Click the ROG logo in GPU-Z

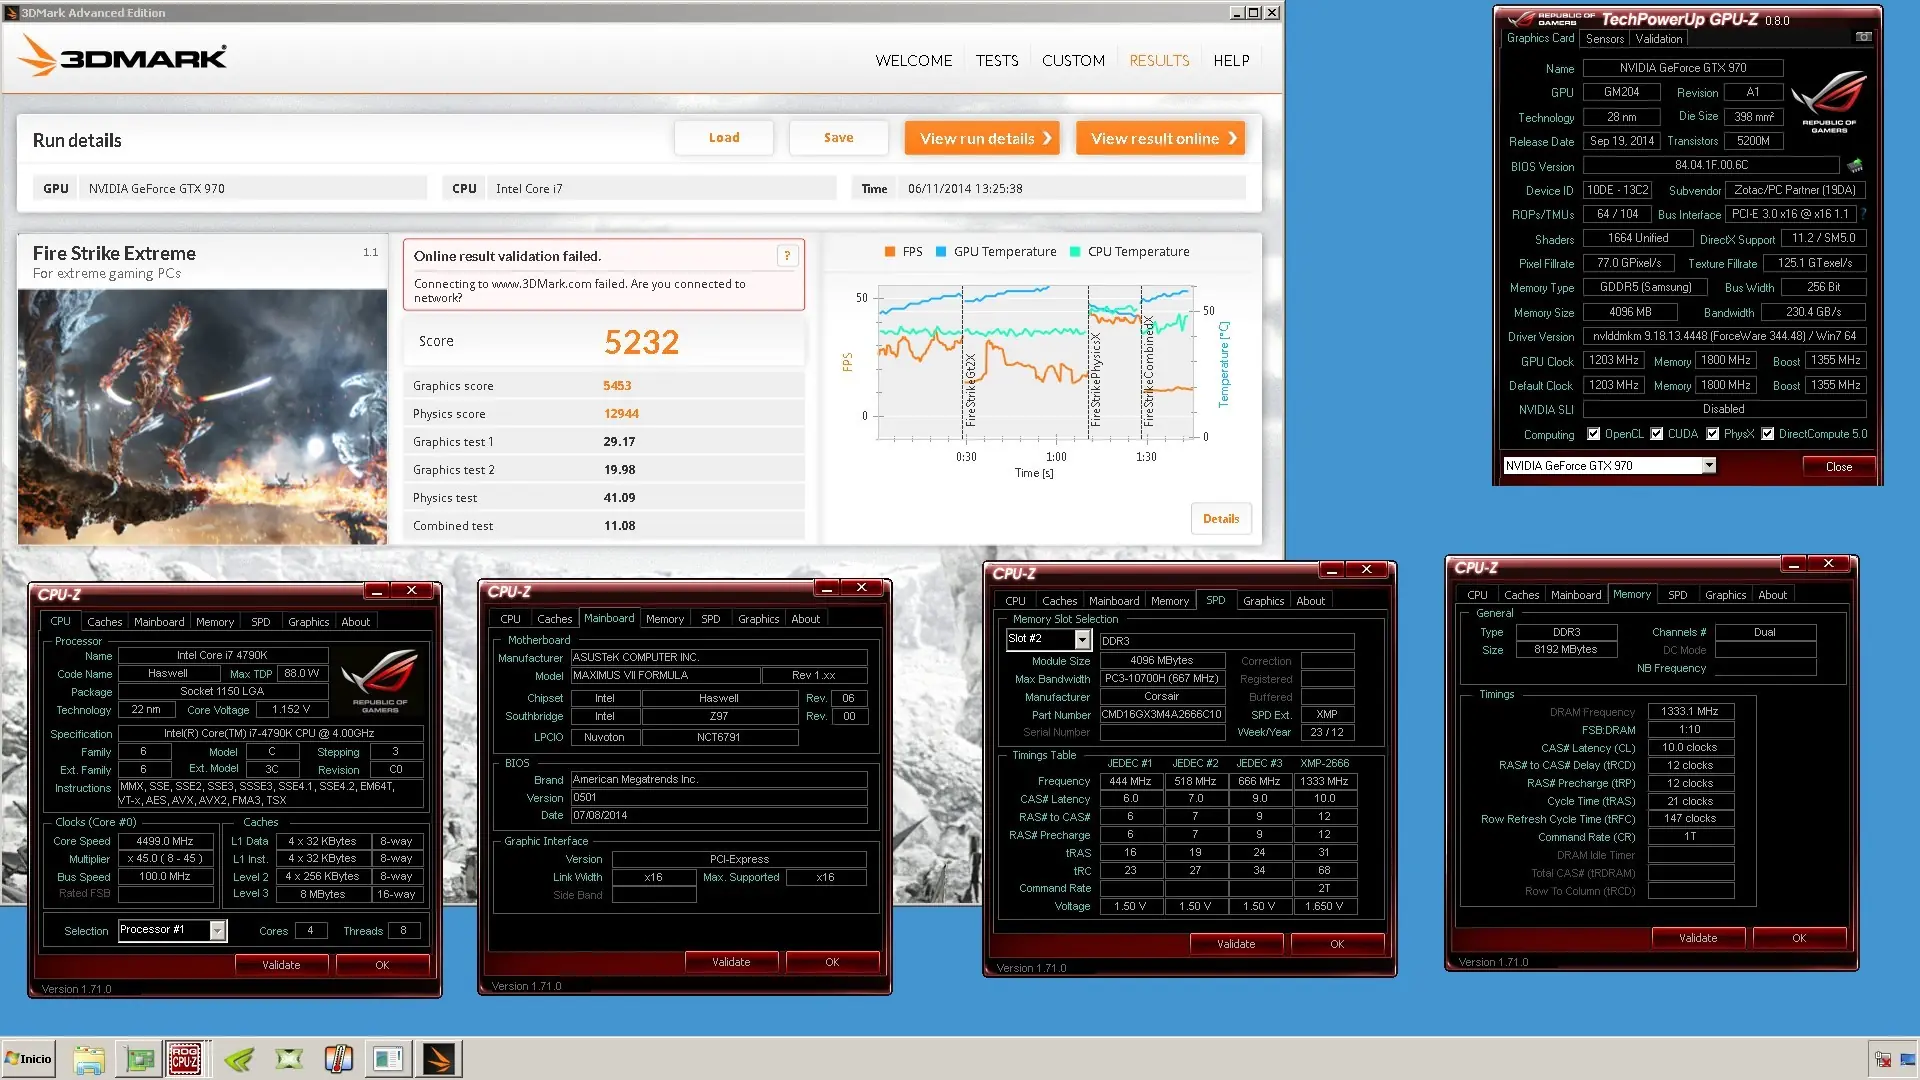pos(1829,100)
